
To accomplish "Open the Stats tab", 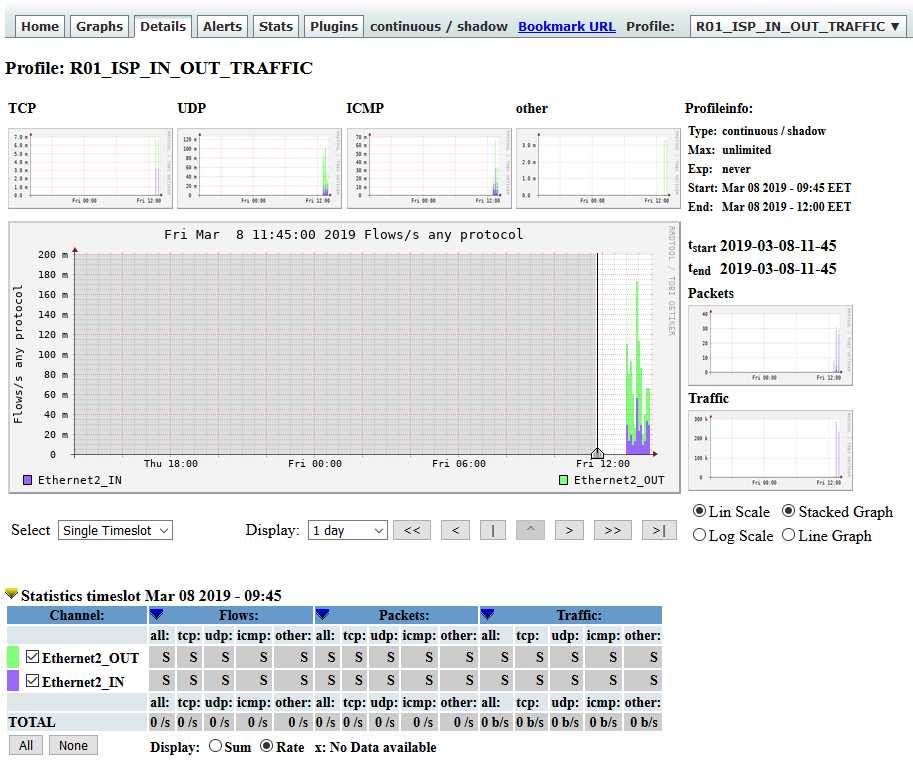I will point(276,26).
